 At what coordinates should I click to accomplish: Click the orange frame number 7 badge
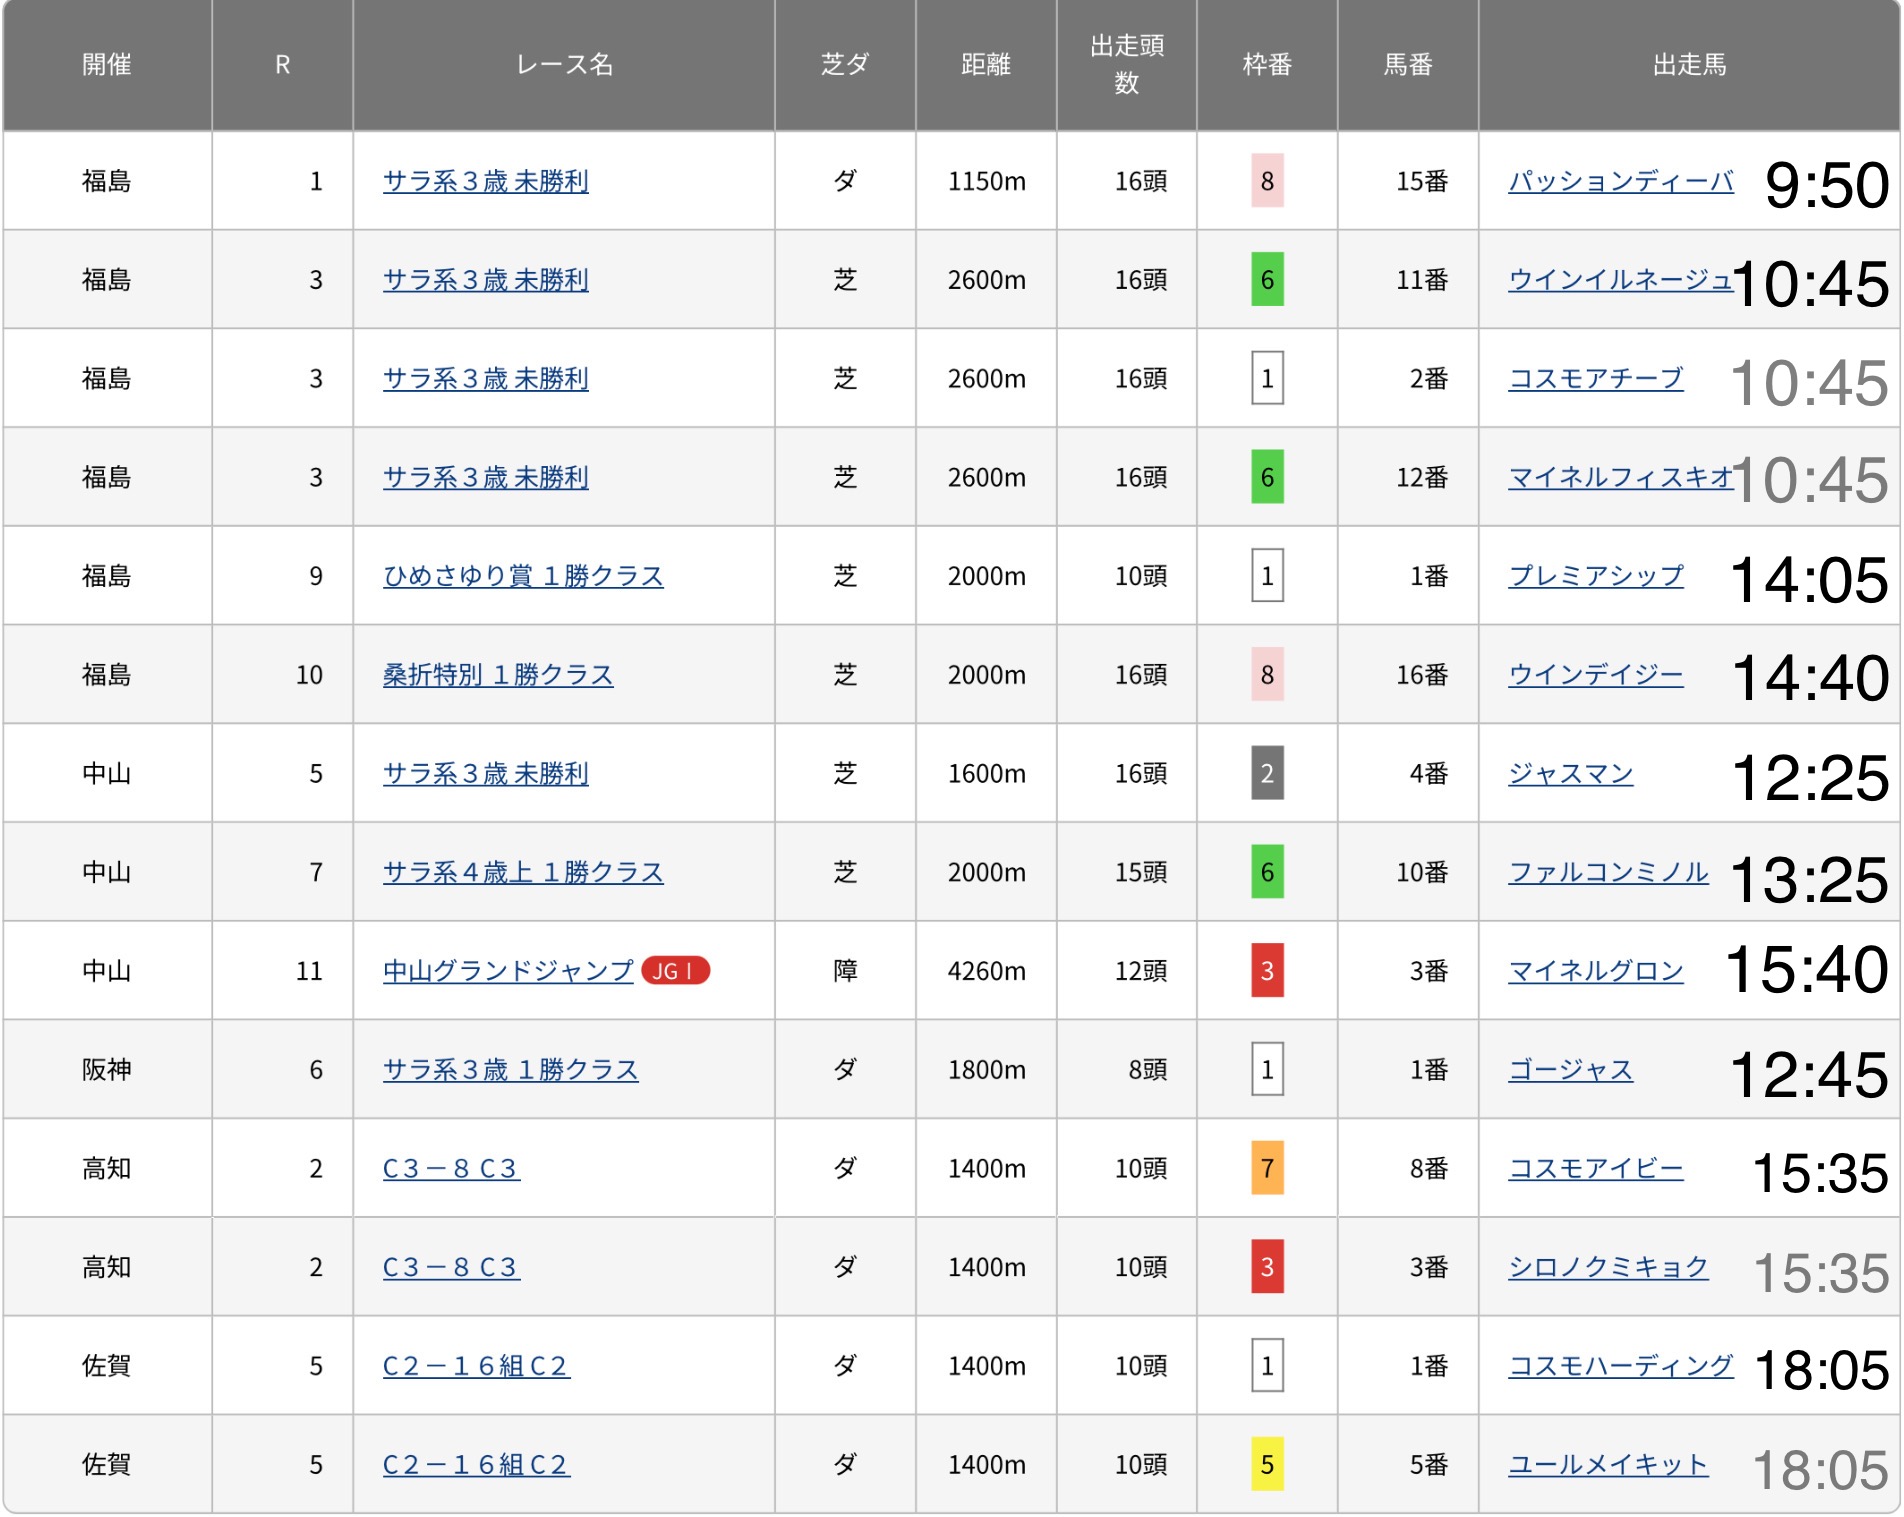(1267, 1168)
